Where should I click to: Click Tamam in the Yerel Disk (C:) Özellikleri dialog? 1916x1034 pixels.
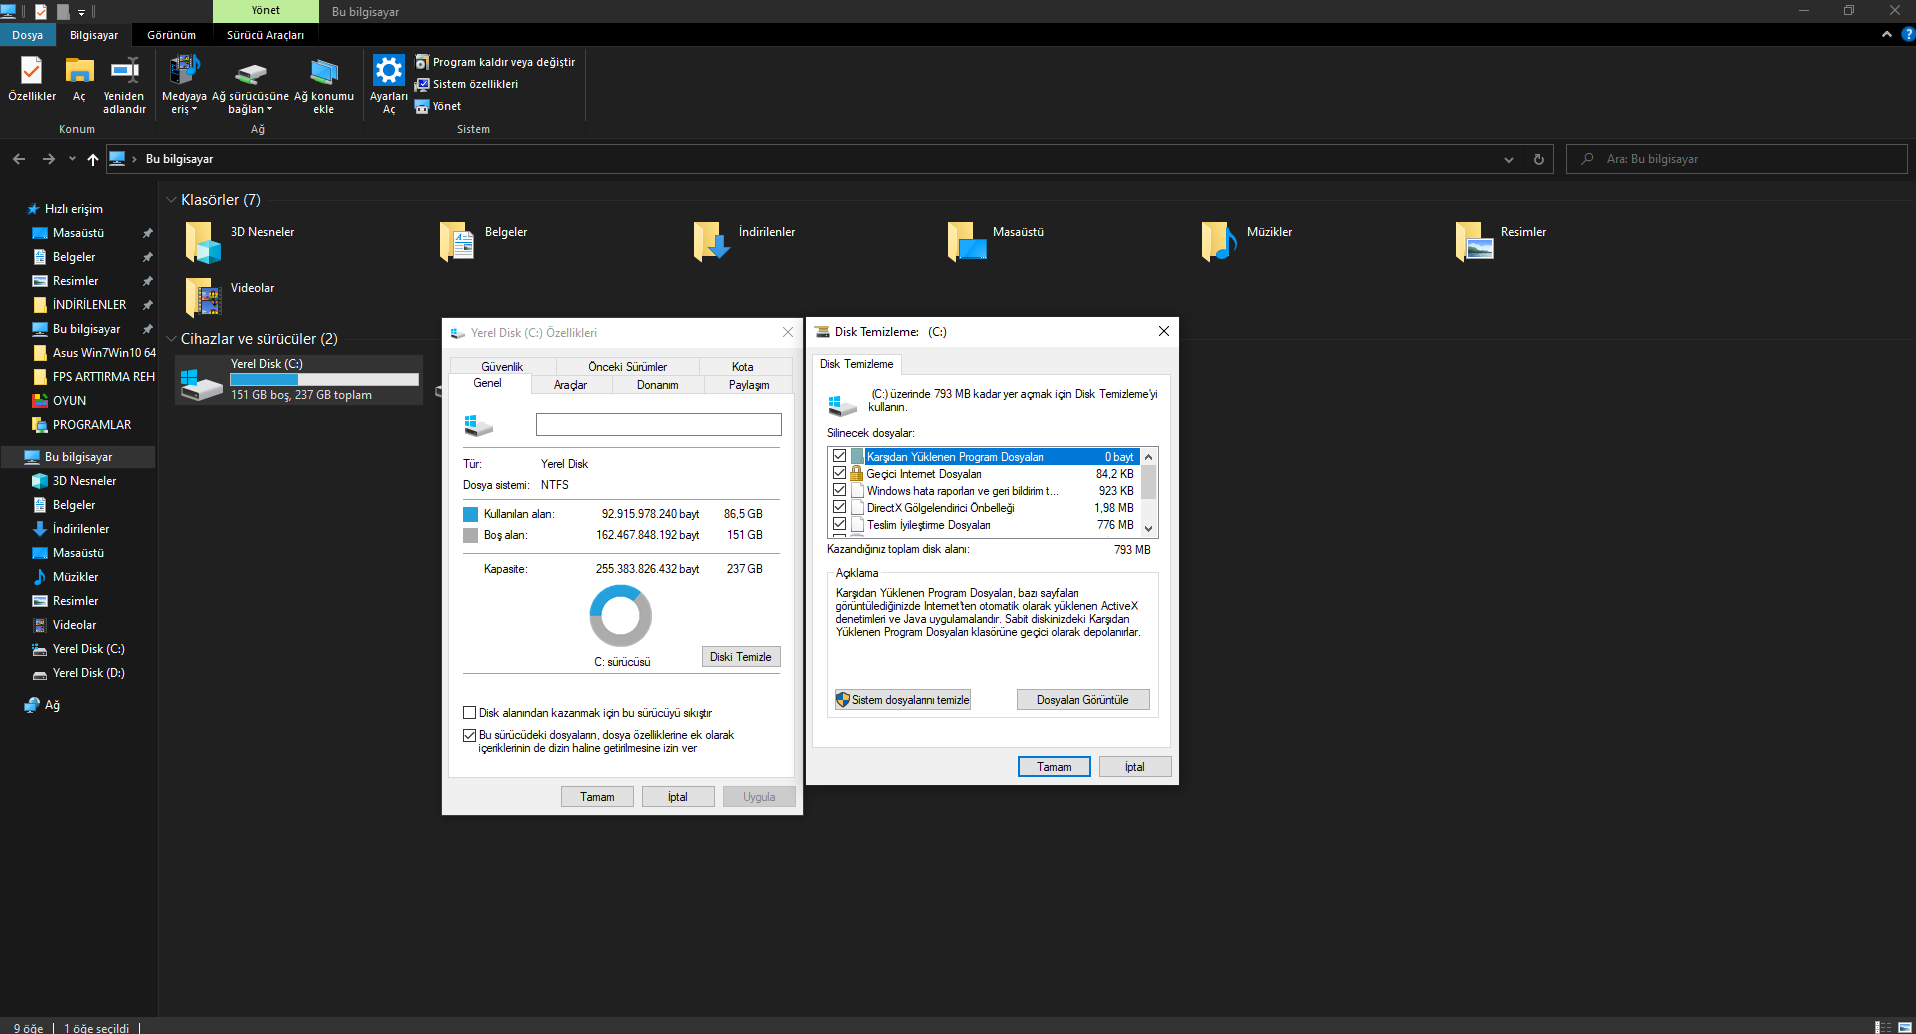597,797
